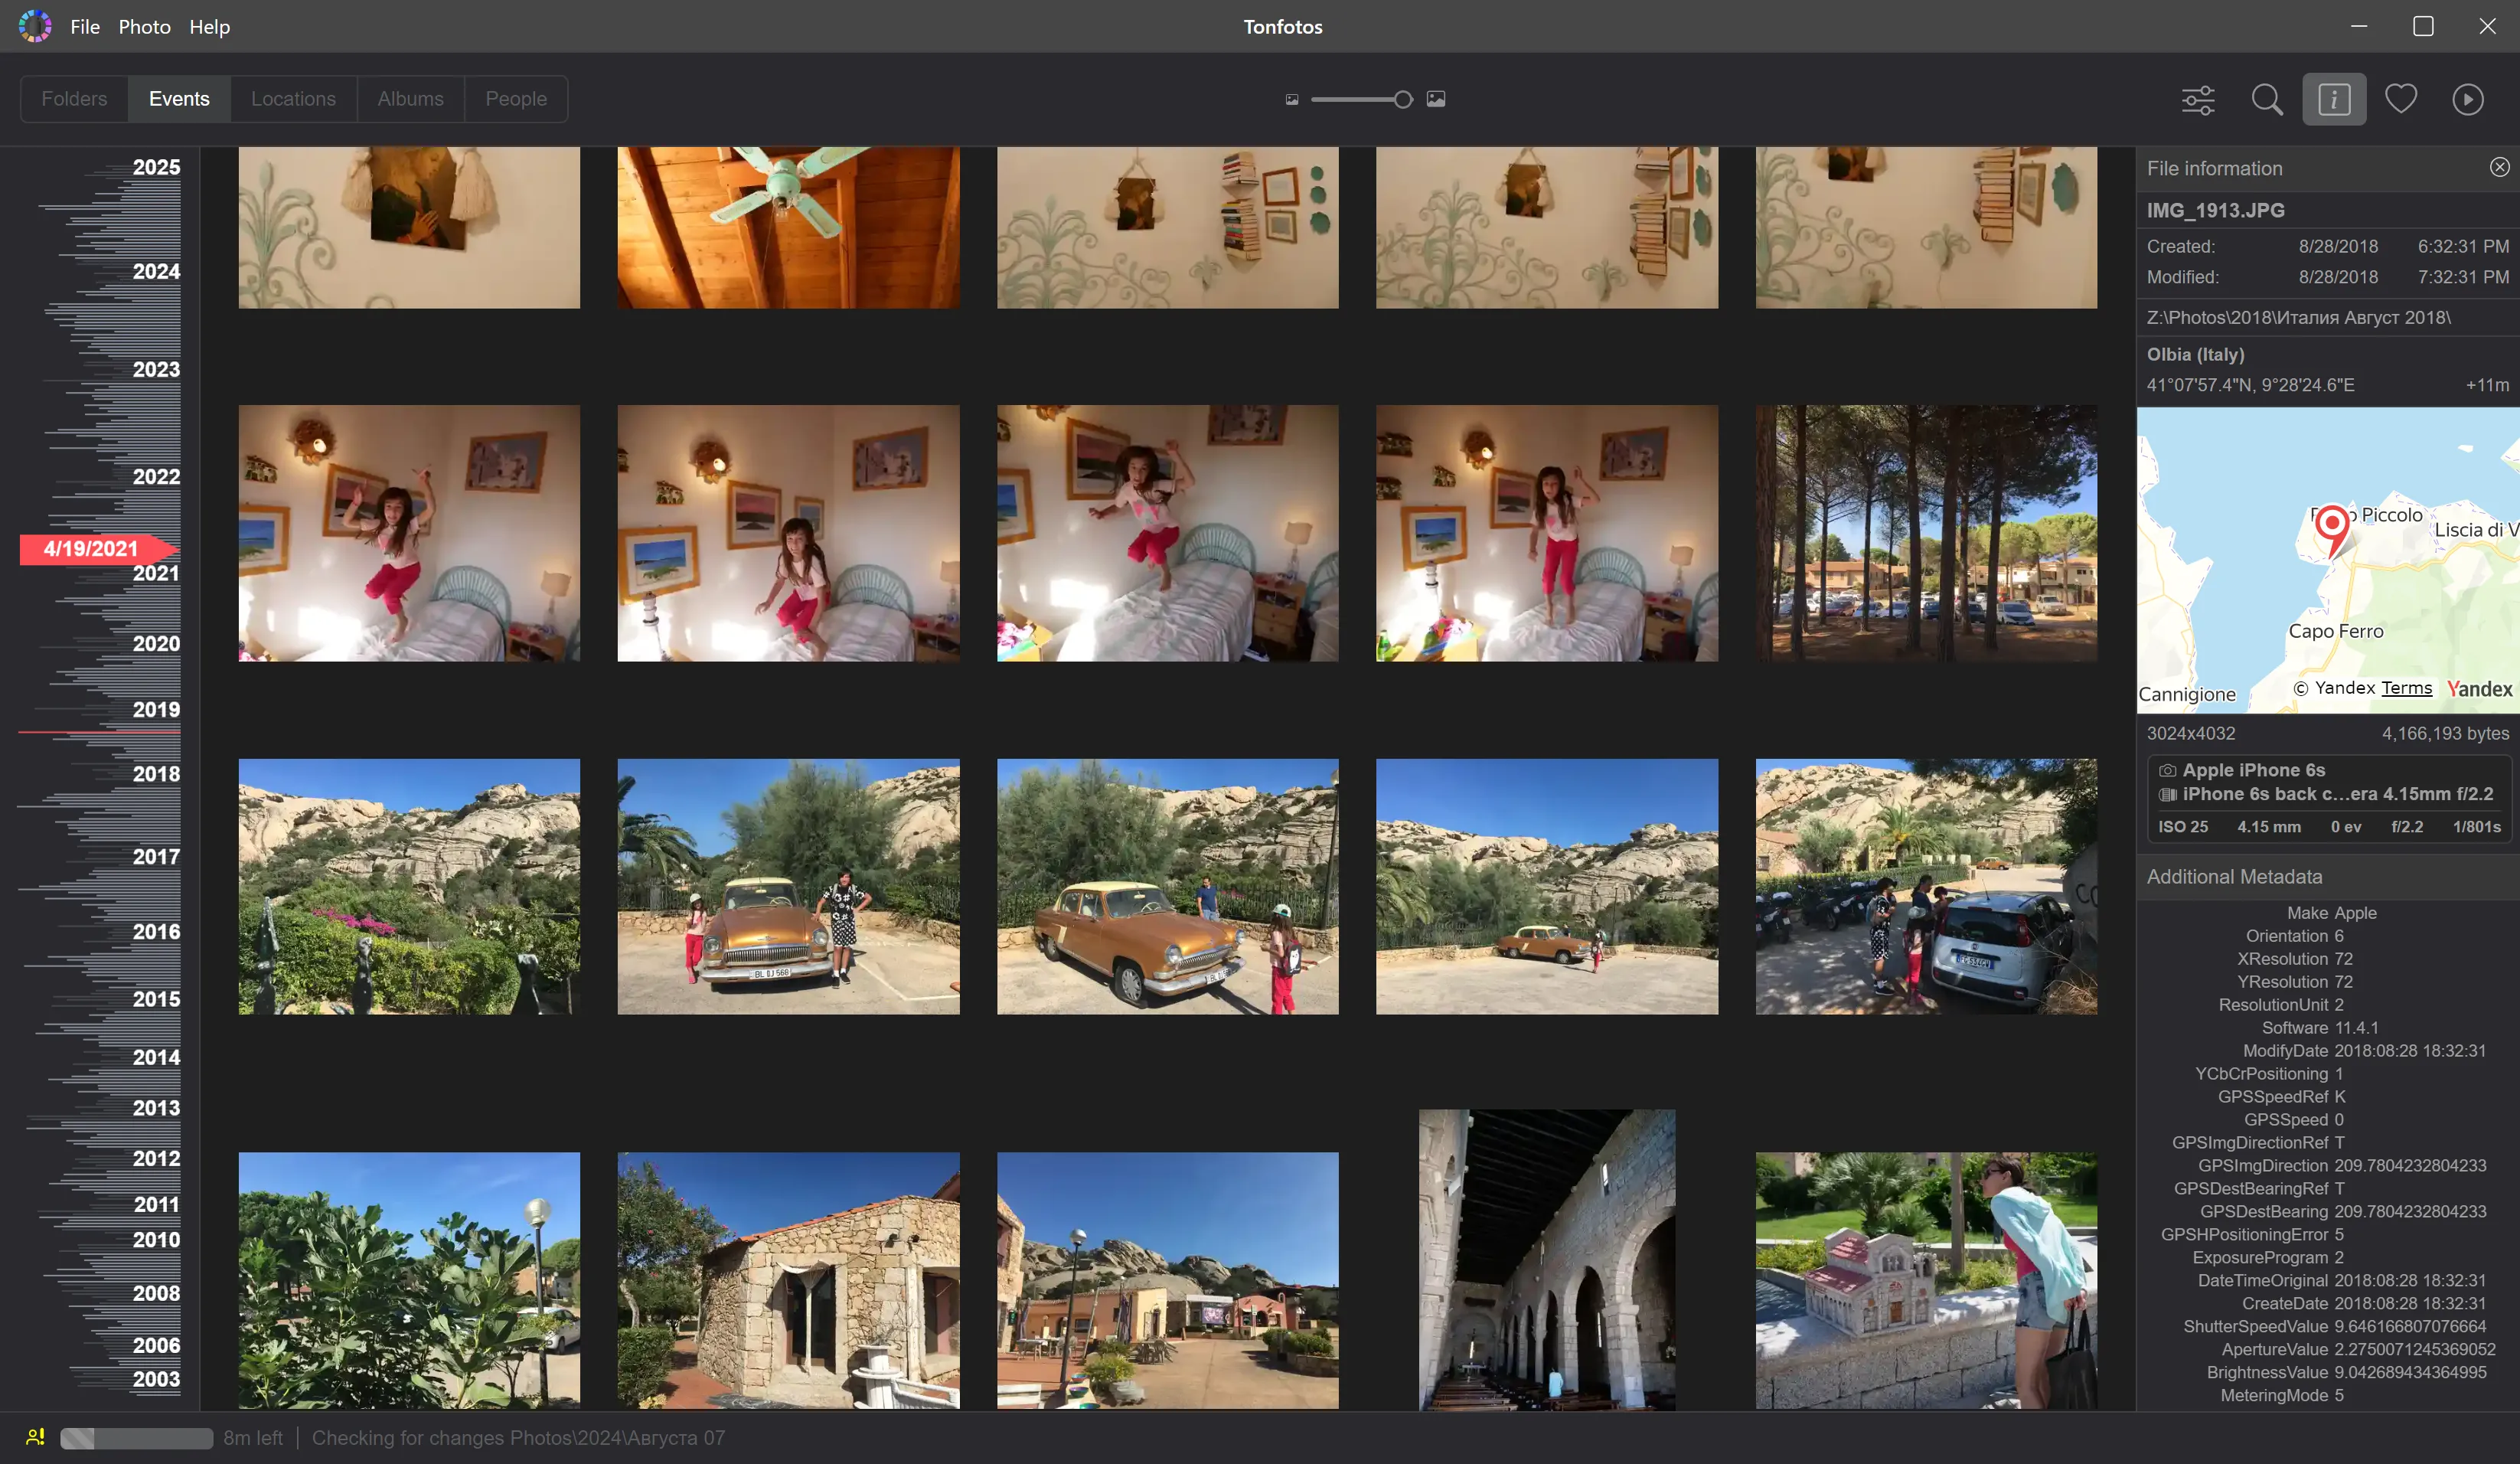Open the filter settings sliders icon
This screenshot has height=1464, width=2520.
click(2197, 99)
